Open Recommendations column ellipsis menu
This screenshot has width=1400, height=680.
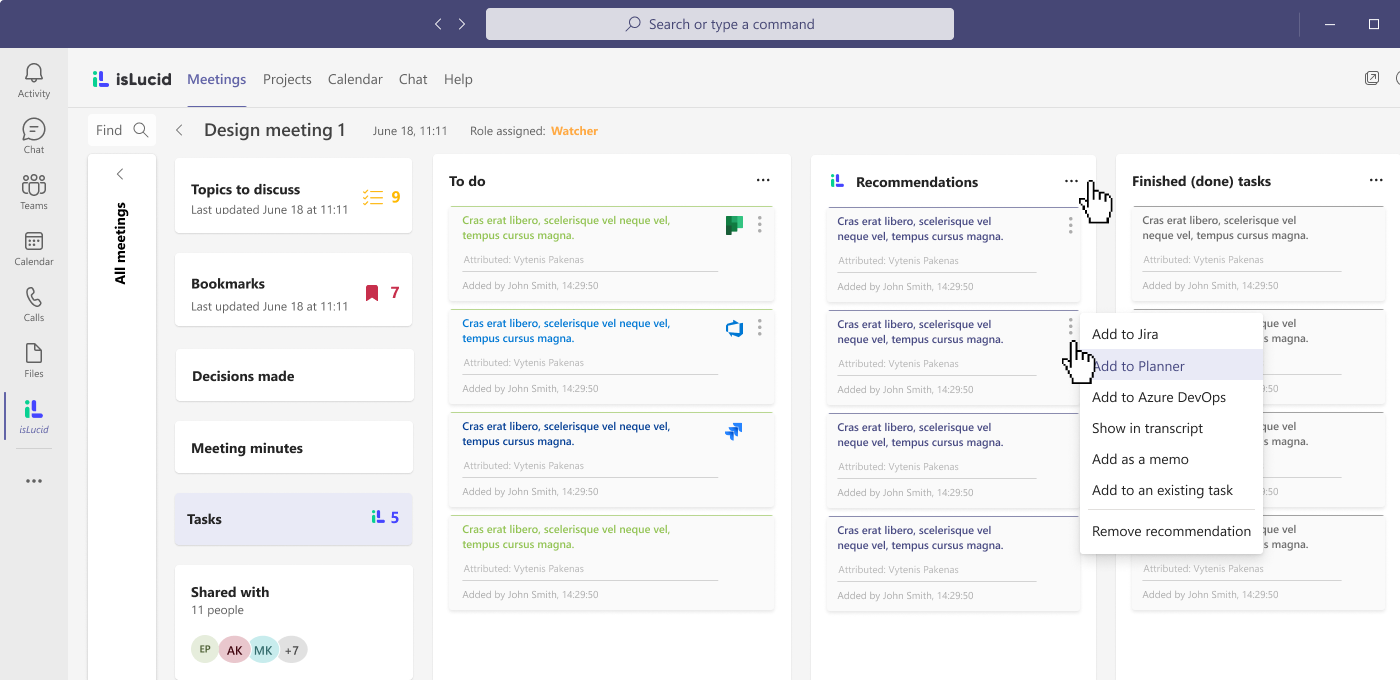click(1071, 182)
